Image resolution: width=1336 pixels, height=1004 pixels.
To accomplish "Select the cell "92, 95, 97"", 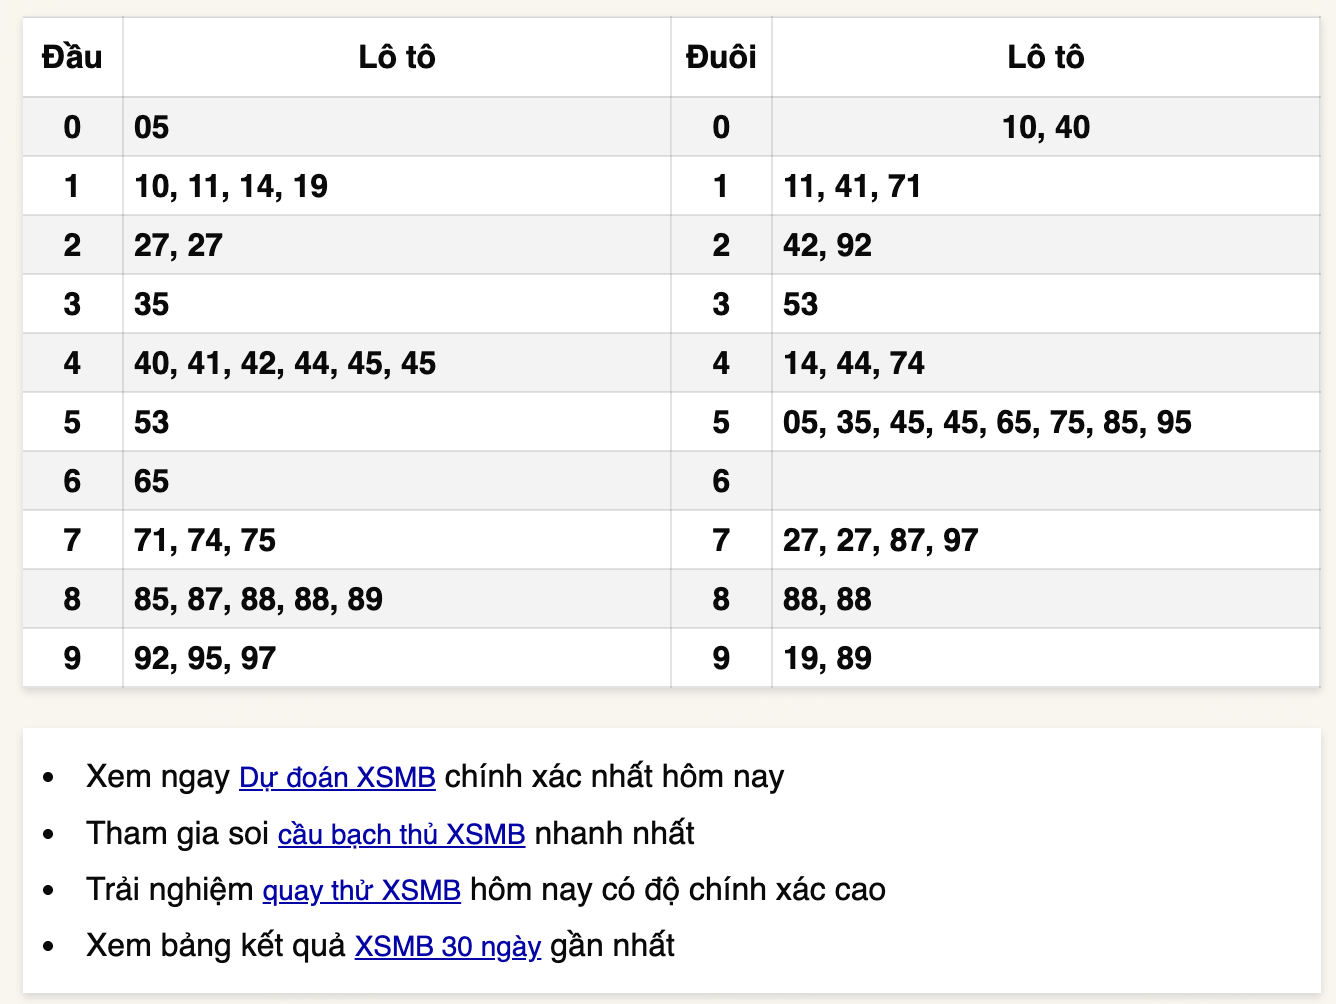I will click(x=205, y=658).
